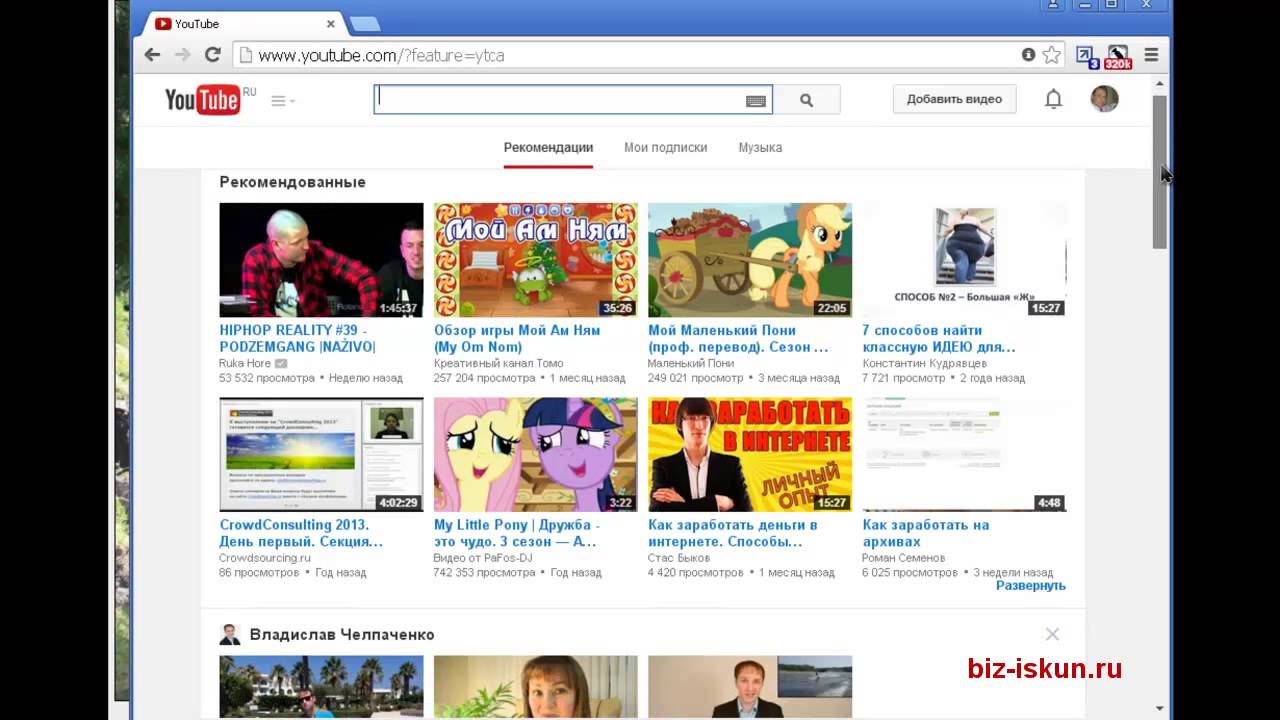Open the palm trees video thumbnail
Image resolution: width=1280 pixels, height=720 pixels.
(321, 686)
